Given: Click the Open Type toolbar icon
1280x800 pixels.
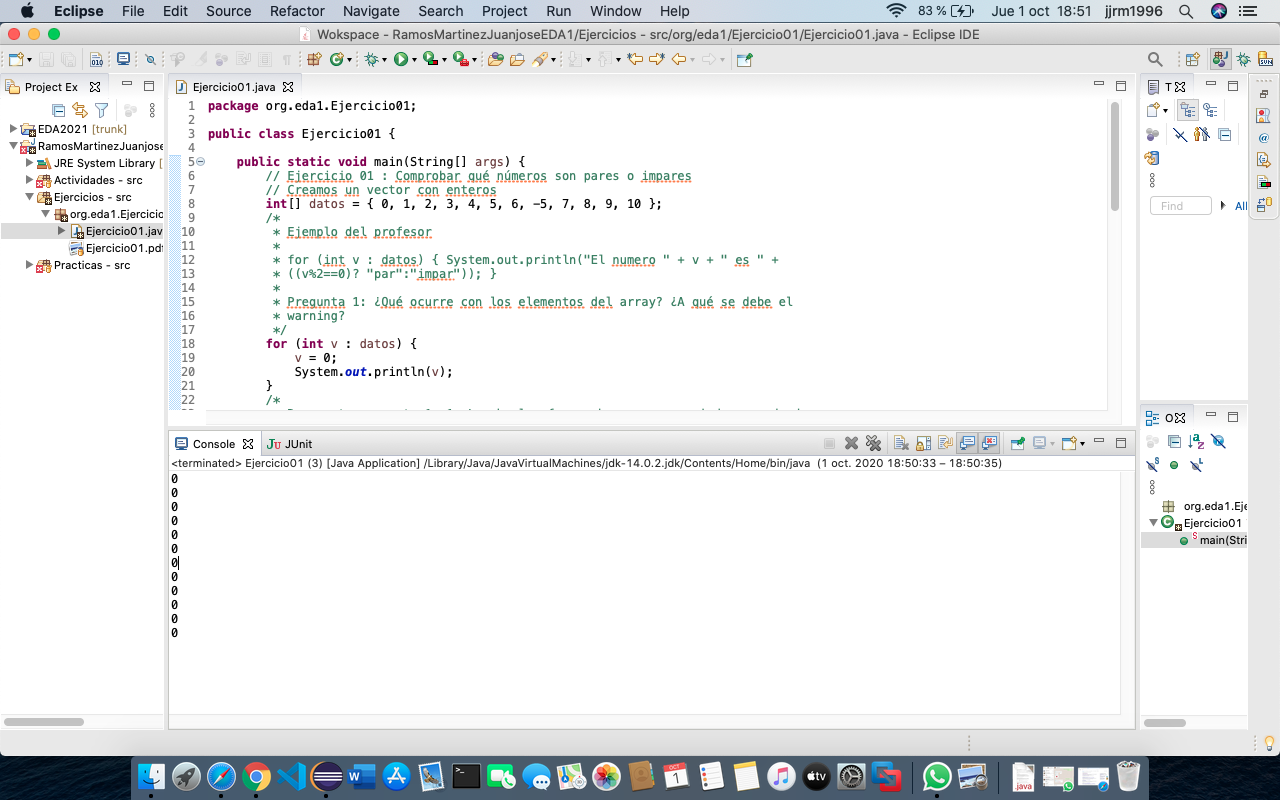Looking at the screenshot, I should (494, 59).
